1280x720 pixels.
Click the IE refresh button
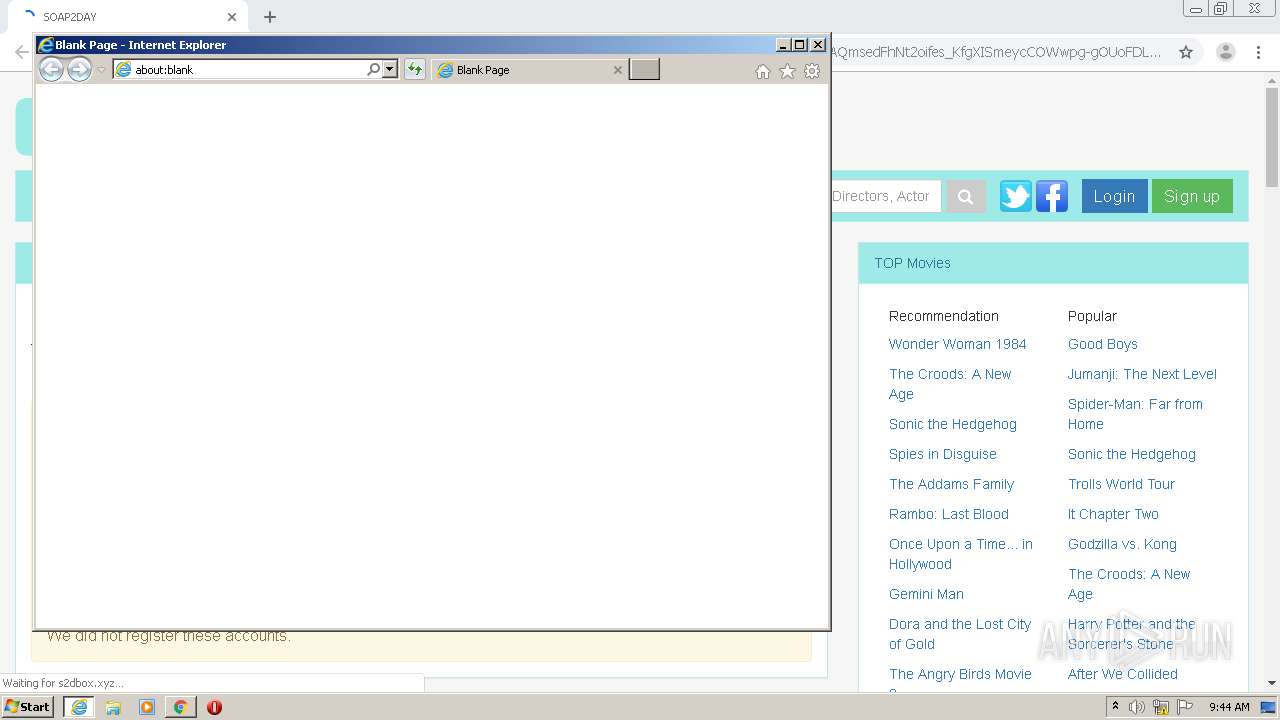tap(414, 70)
